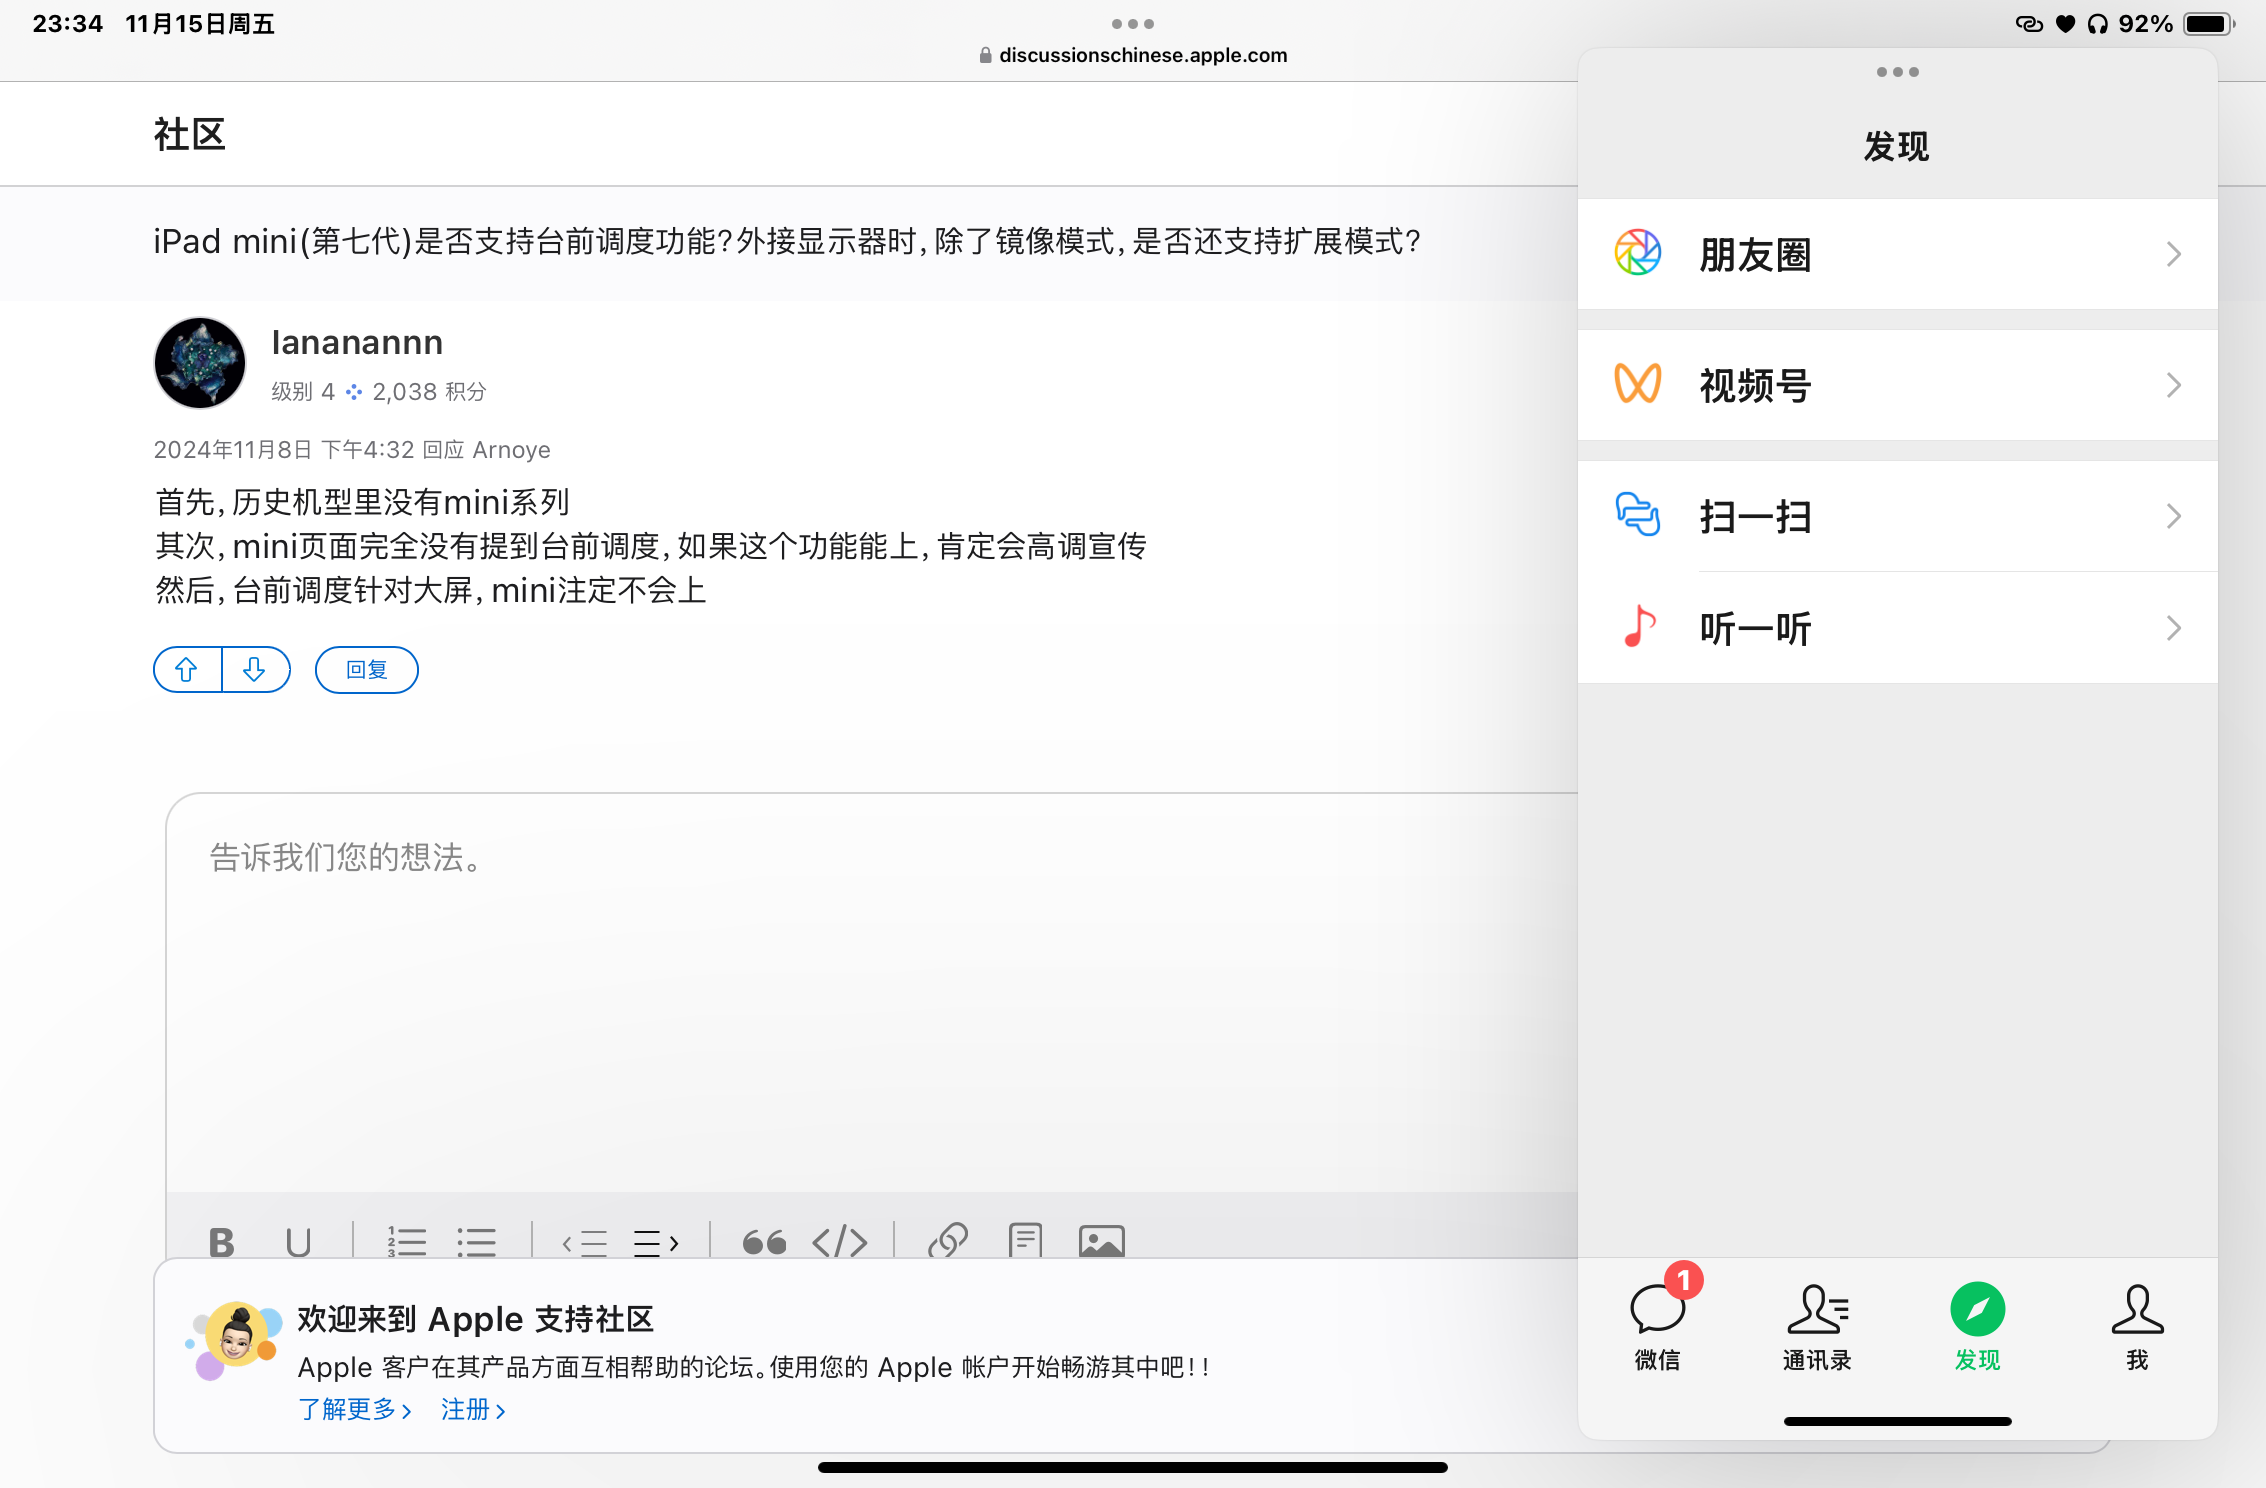2266x1488 pixels.
Task: Click the 回复 reply button
Action: click(366, 669)
